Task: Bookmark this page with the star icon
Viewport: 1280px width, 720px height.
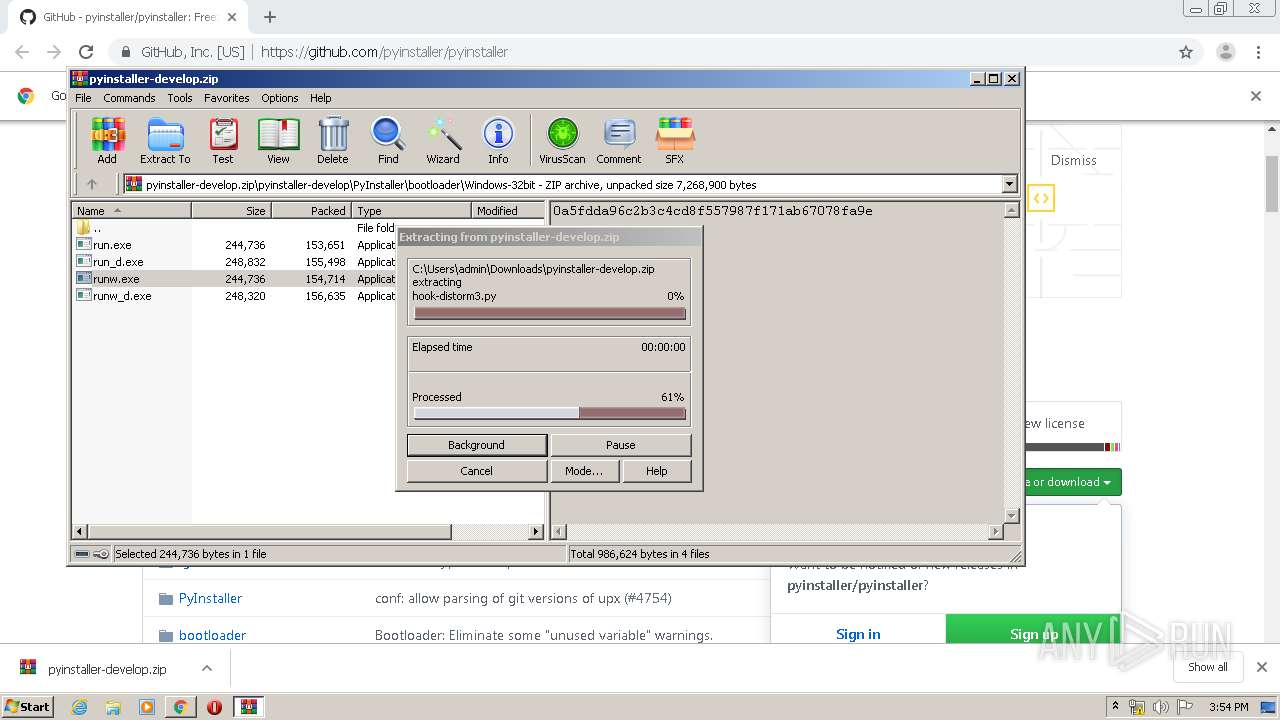Action: tap(1186, 52)
